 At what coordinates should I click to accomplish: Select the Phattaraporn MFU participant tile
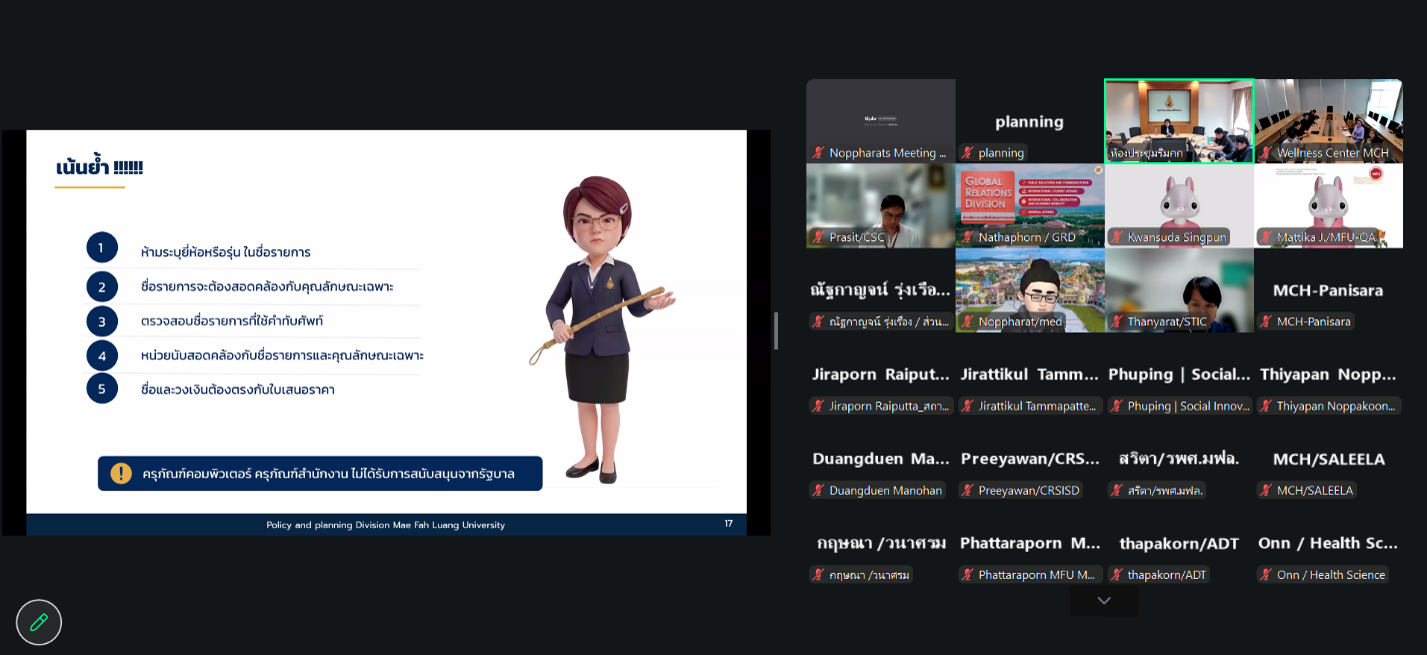pos(1030,543)
